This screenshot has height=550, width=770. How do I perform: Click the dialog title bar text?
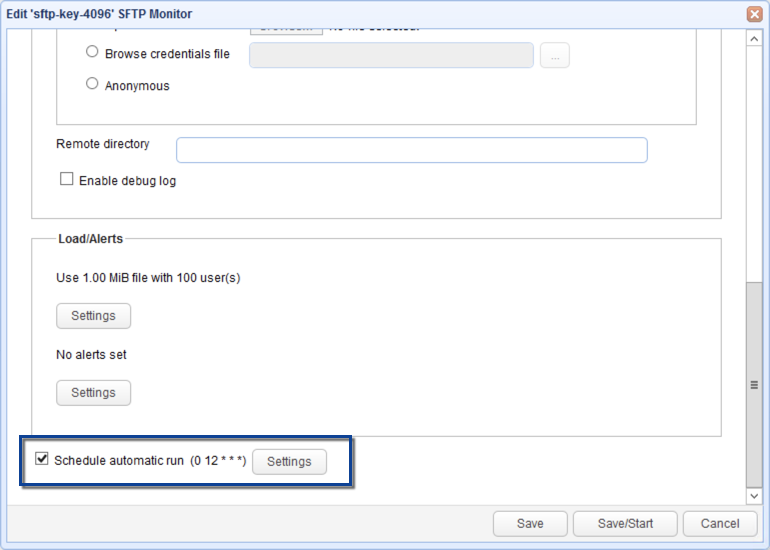pos(99,14)
